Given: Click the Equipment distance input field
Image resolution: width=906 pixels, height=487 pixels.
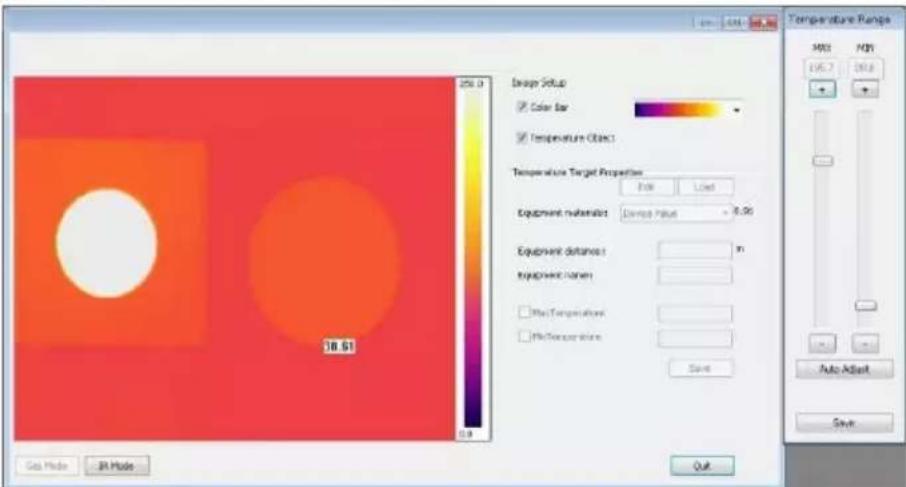Looking at the screenshot, I should tap(695, 250).
